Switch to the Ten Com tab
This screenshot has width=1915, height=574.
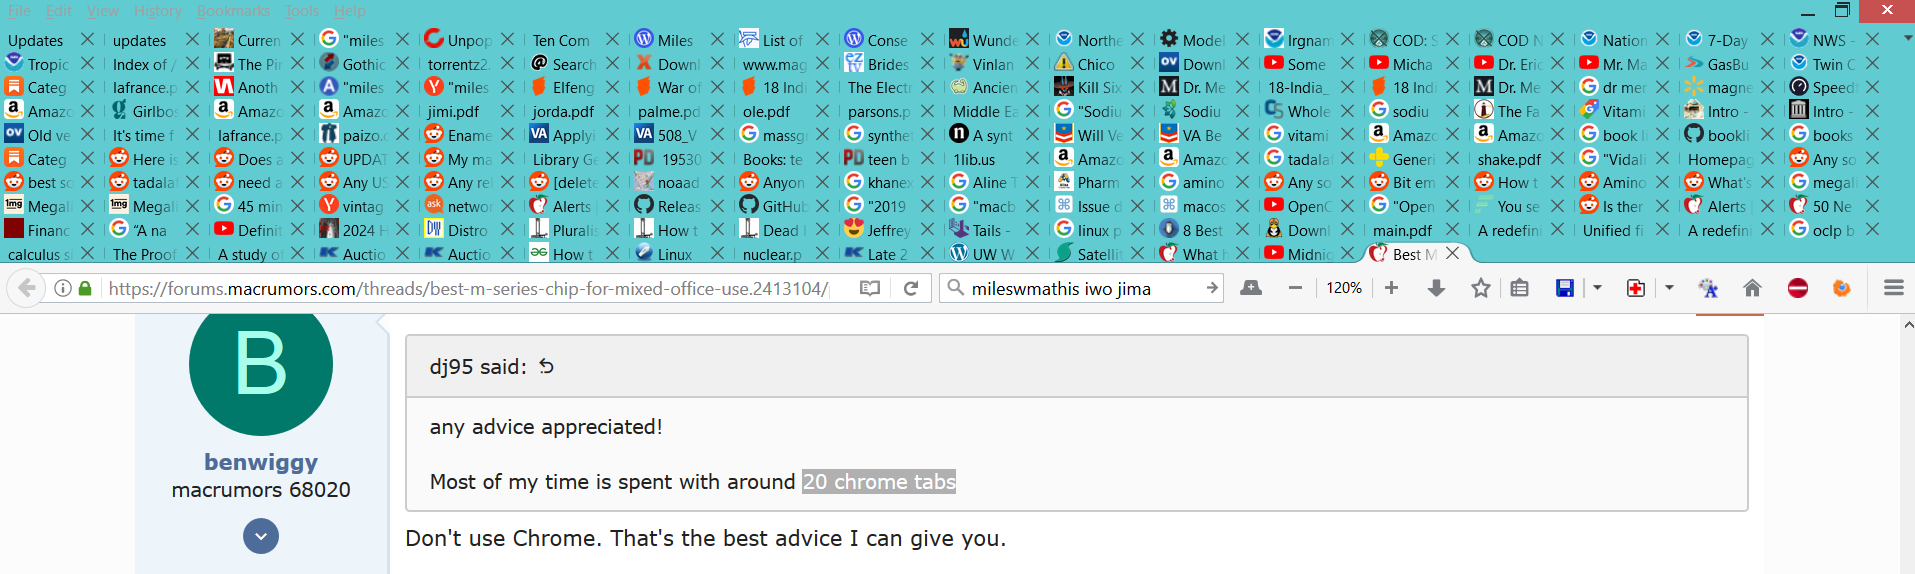562,39
